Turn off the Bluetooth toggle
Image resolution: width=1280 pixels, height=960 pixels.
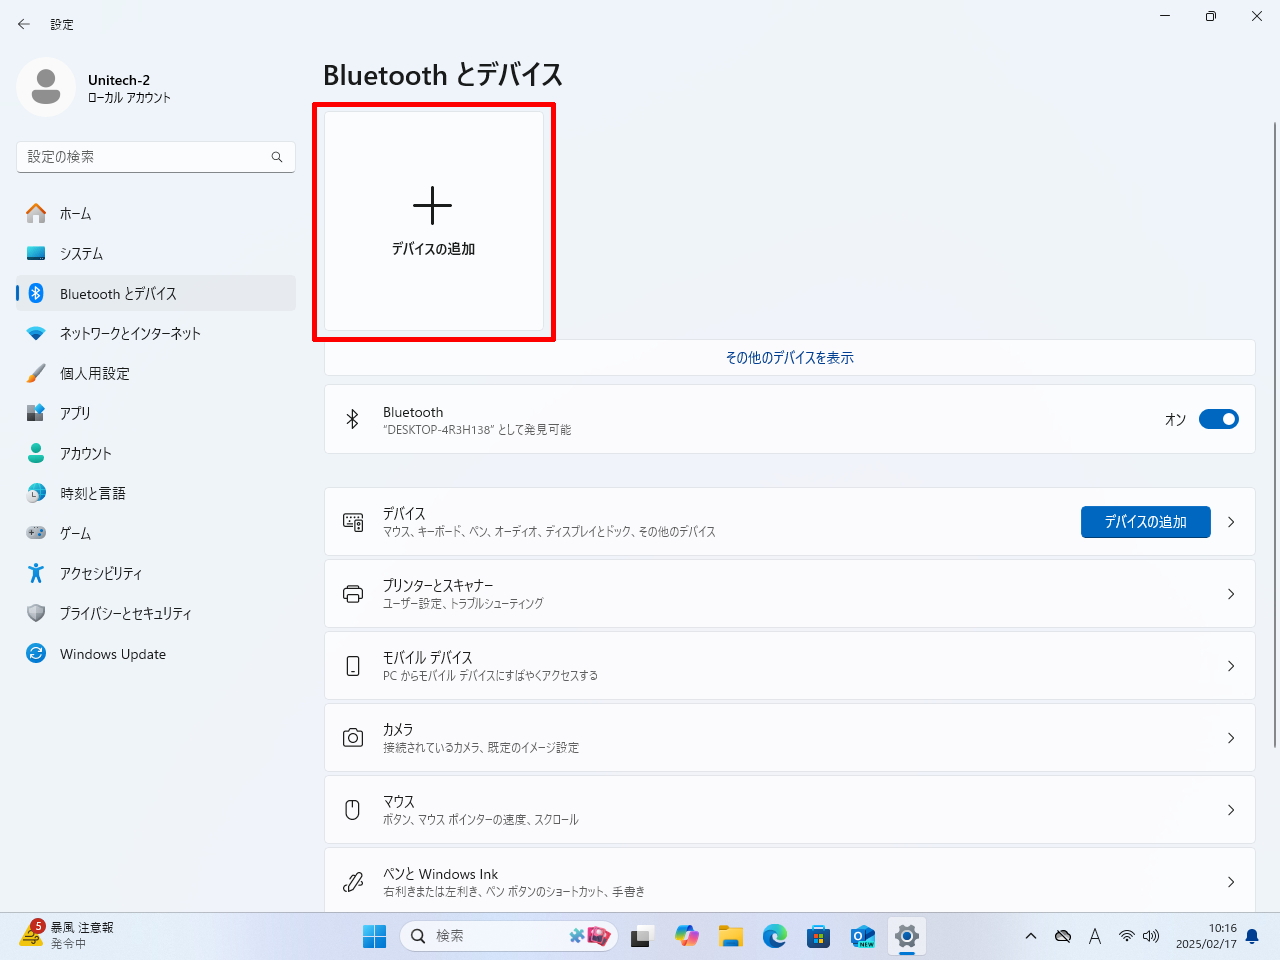click(1218, 419)
